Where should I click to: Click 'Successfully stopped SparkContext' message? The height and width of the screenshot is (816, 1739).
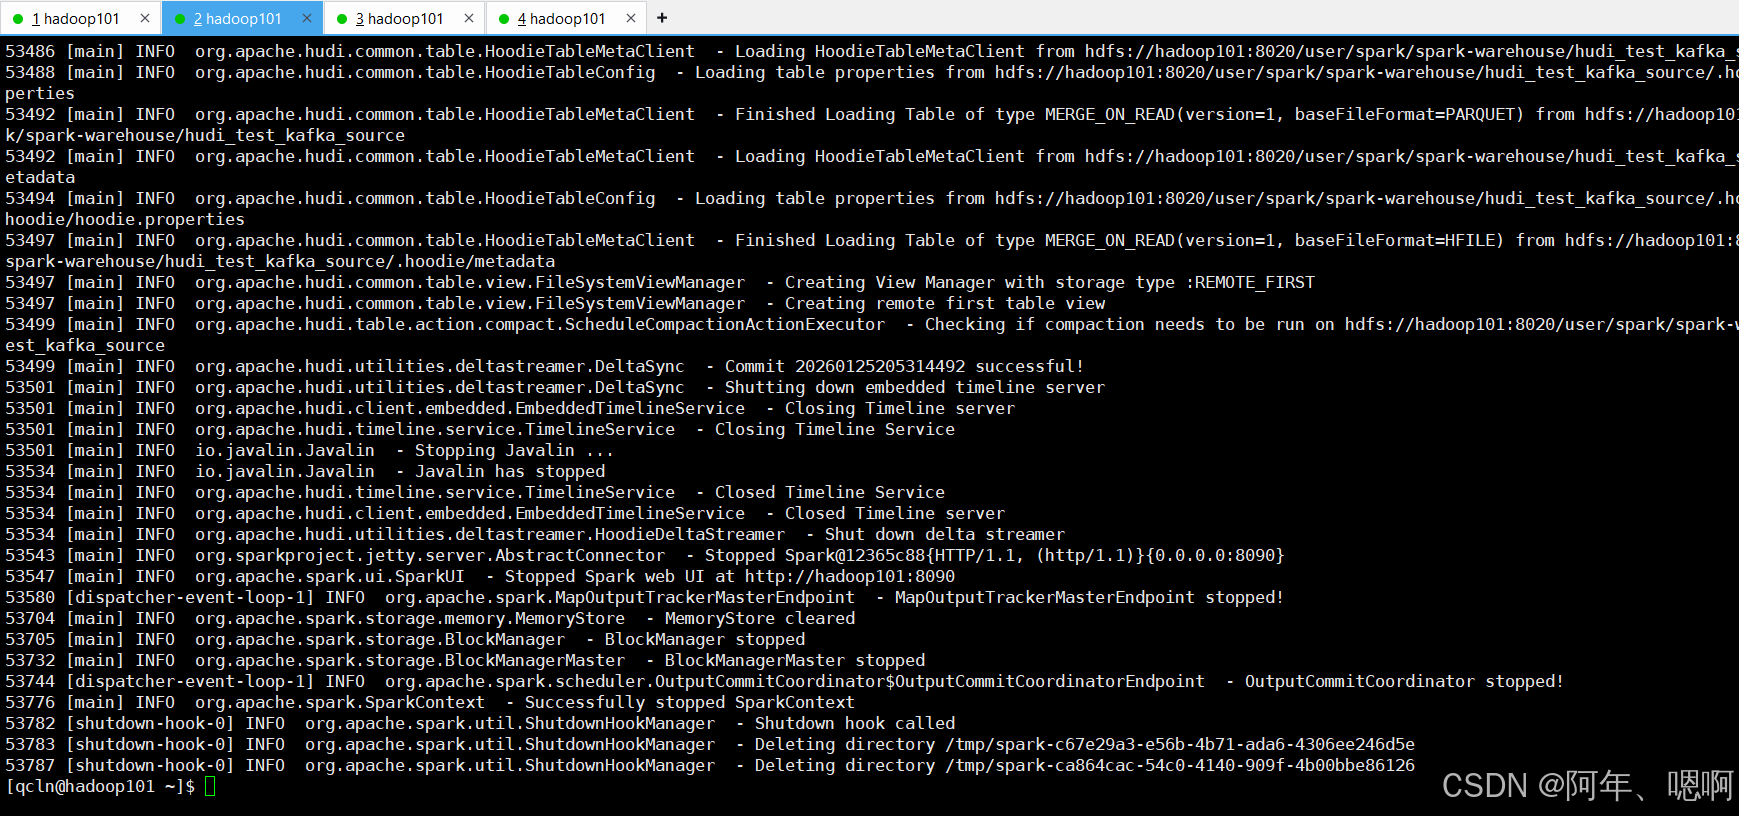(690, 702)
